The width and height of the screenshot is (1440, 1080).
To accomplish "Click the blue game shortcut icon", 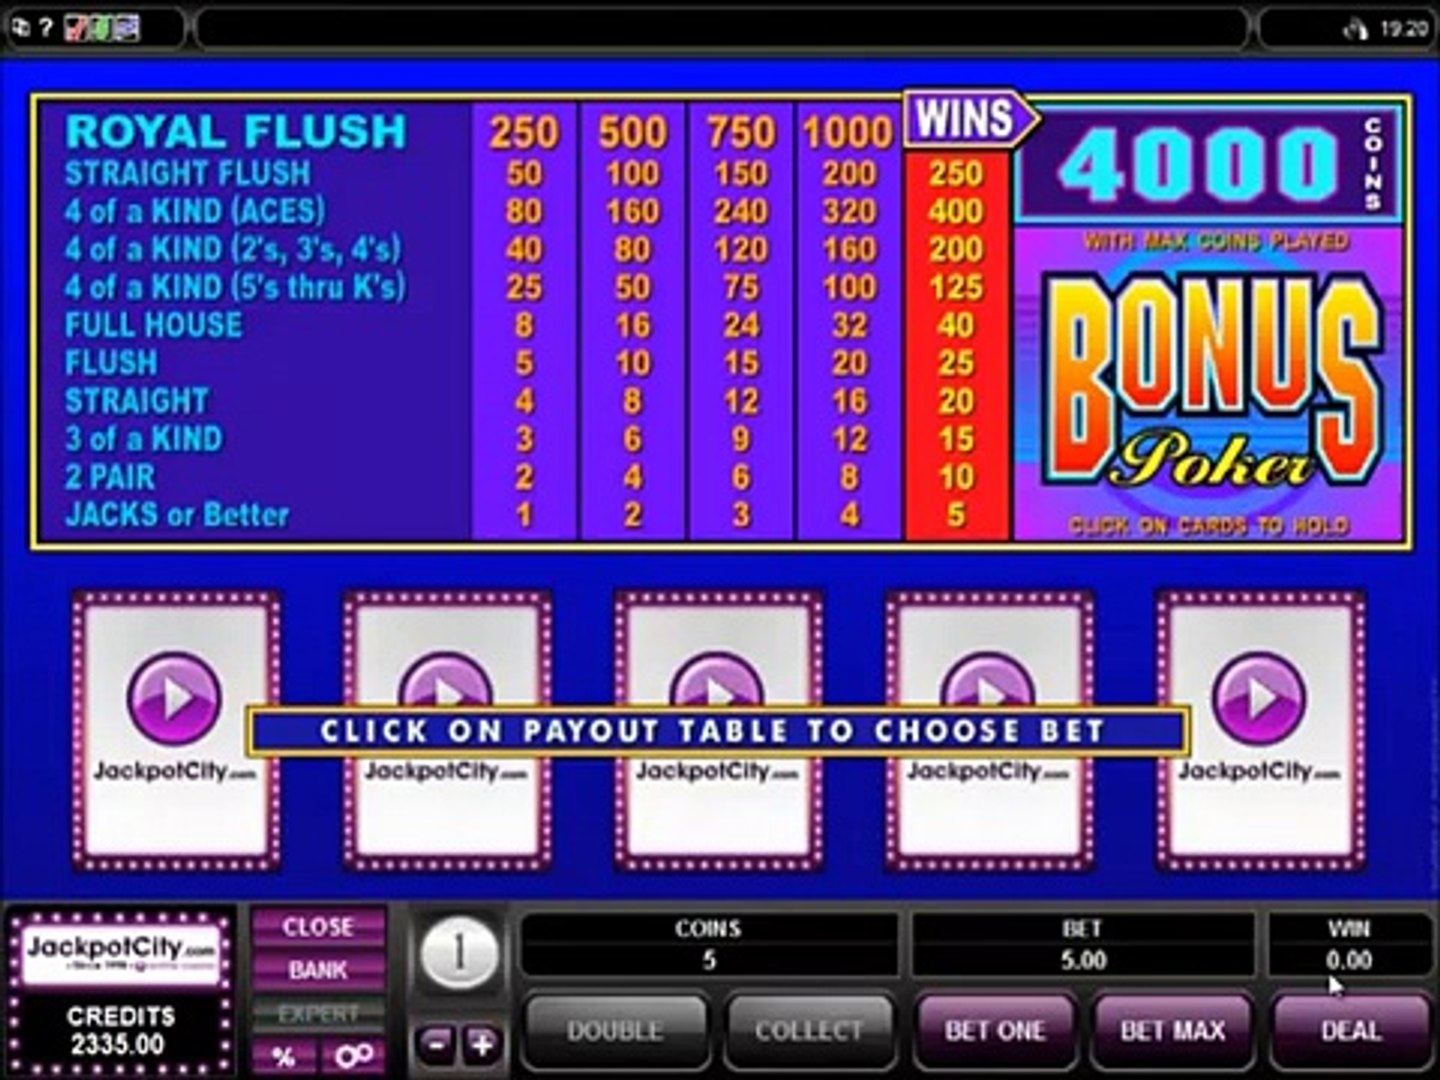I will (x=126, y=28).
